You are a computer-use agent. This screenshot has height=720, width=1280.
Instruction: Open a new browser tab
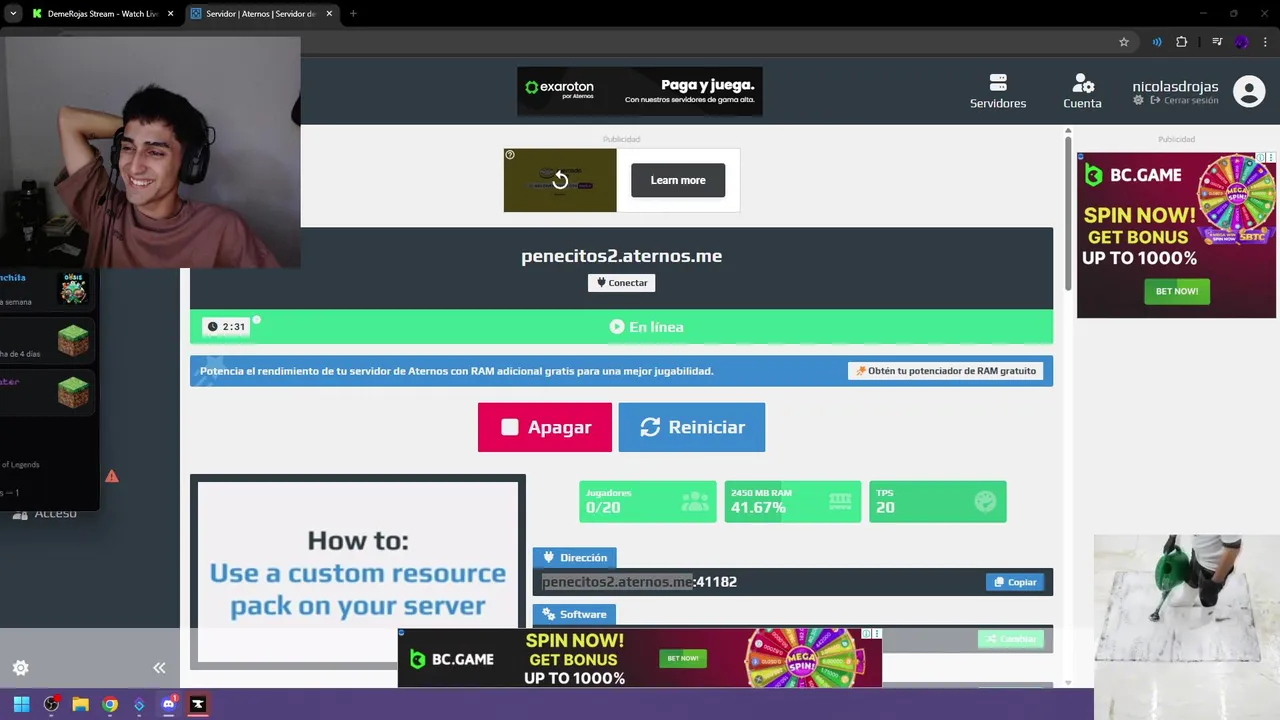coord(353,14)
